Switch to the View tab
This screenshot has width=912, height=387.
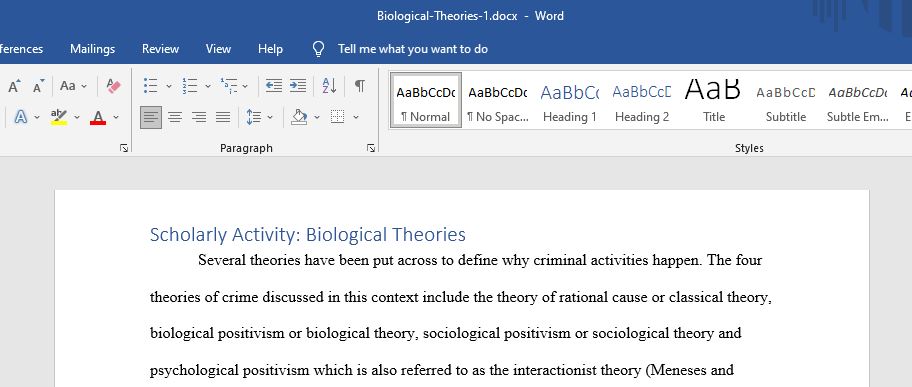click(218, 49)
